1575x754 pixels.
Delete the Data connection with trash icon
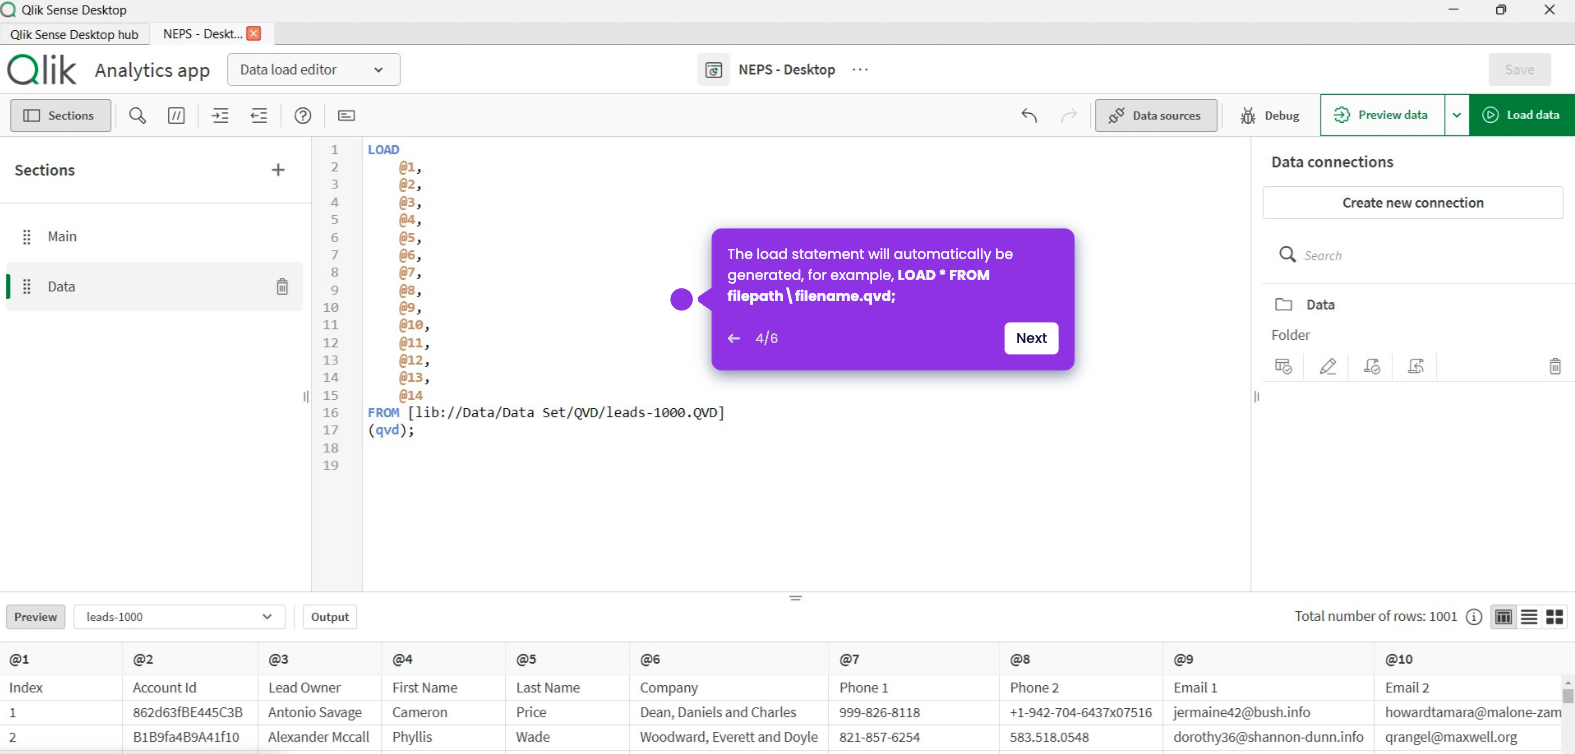click(1555, 367)
